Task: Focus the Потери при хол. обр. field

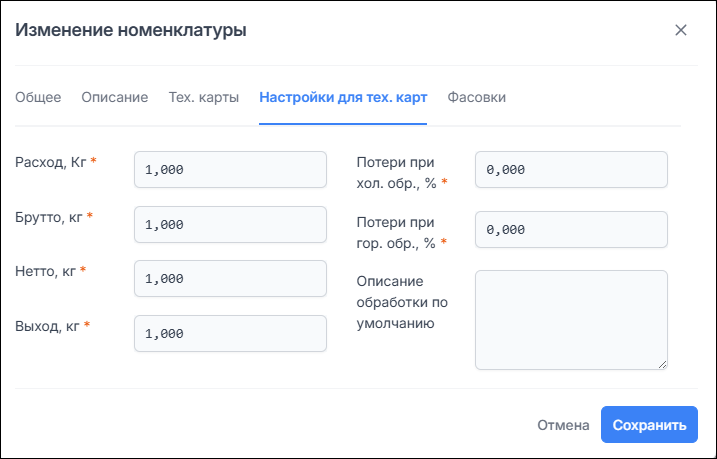Action: point(570,170)
